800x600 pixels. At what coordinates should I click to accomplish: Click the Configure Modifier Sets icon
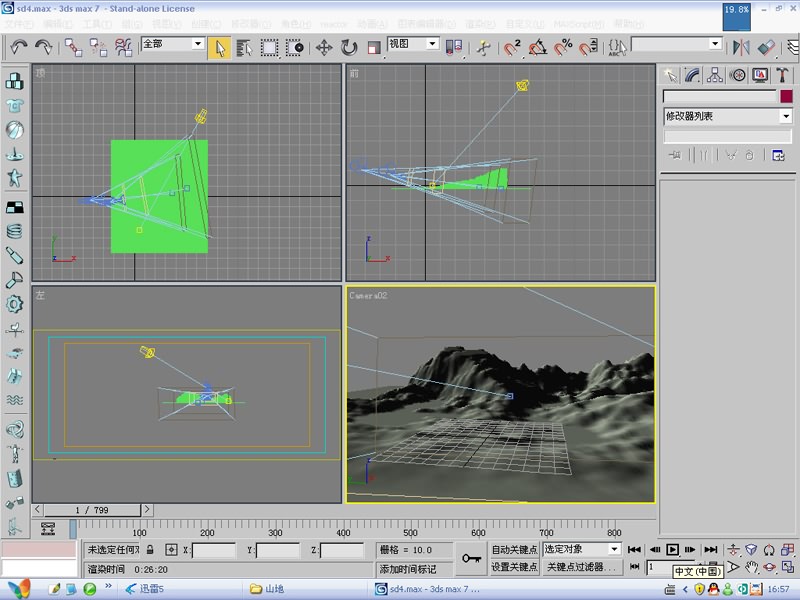tap(778, 155)
